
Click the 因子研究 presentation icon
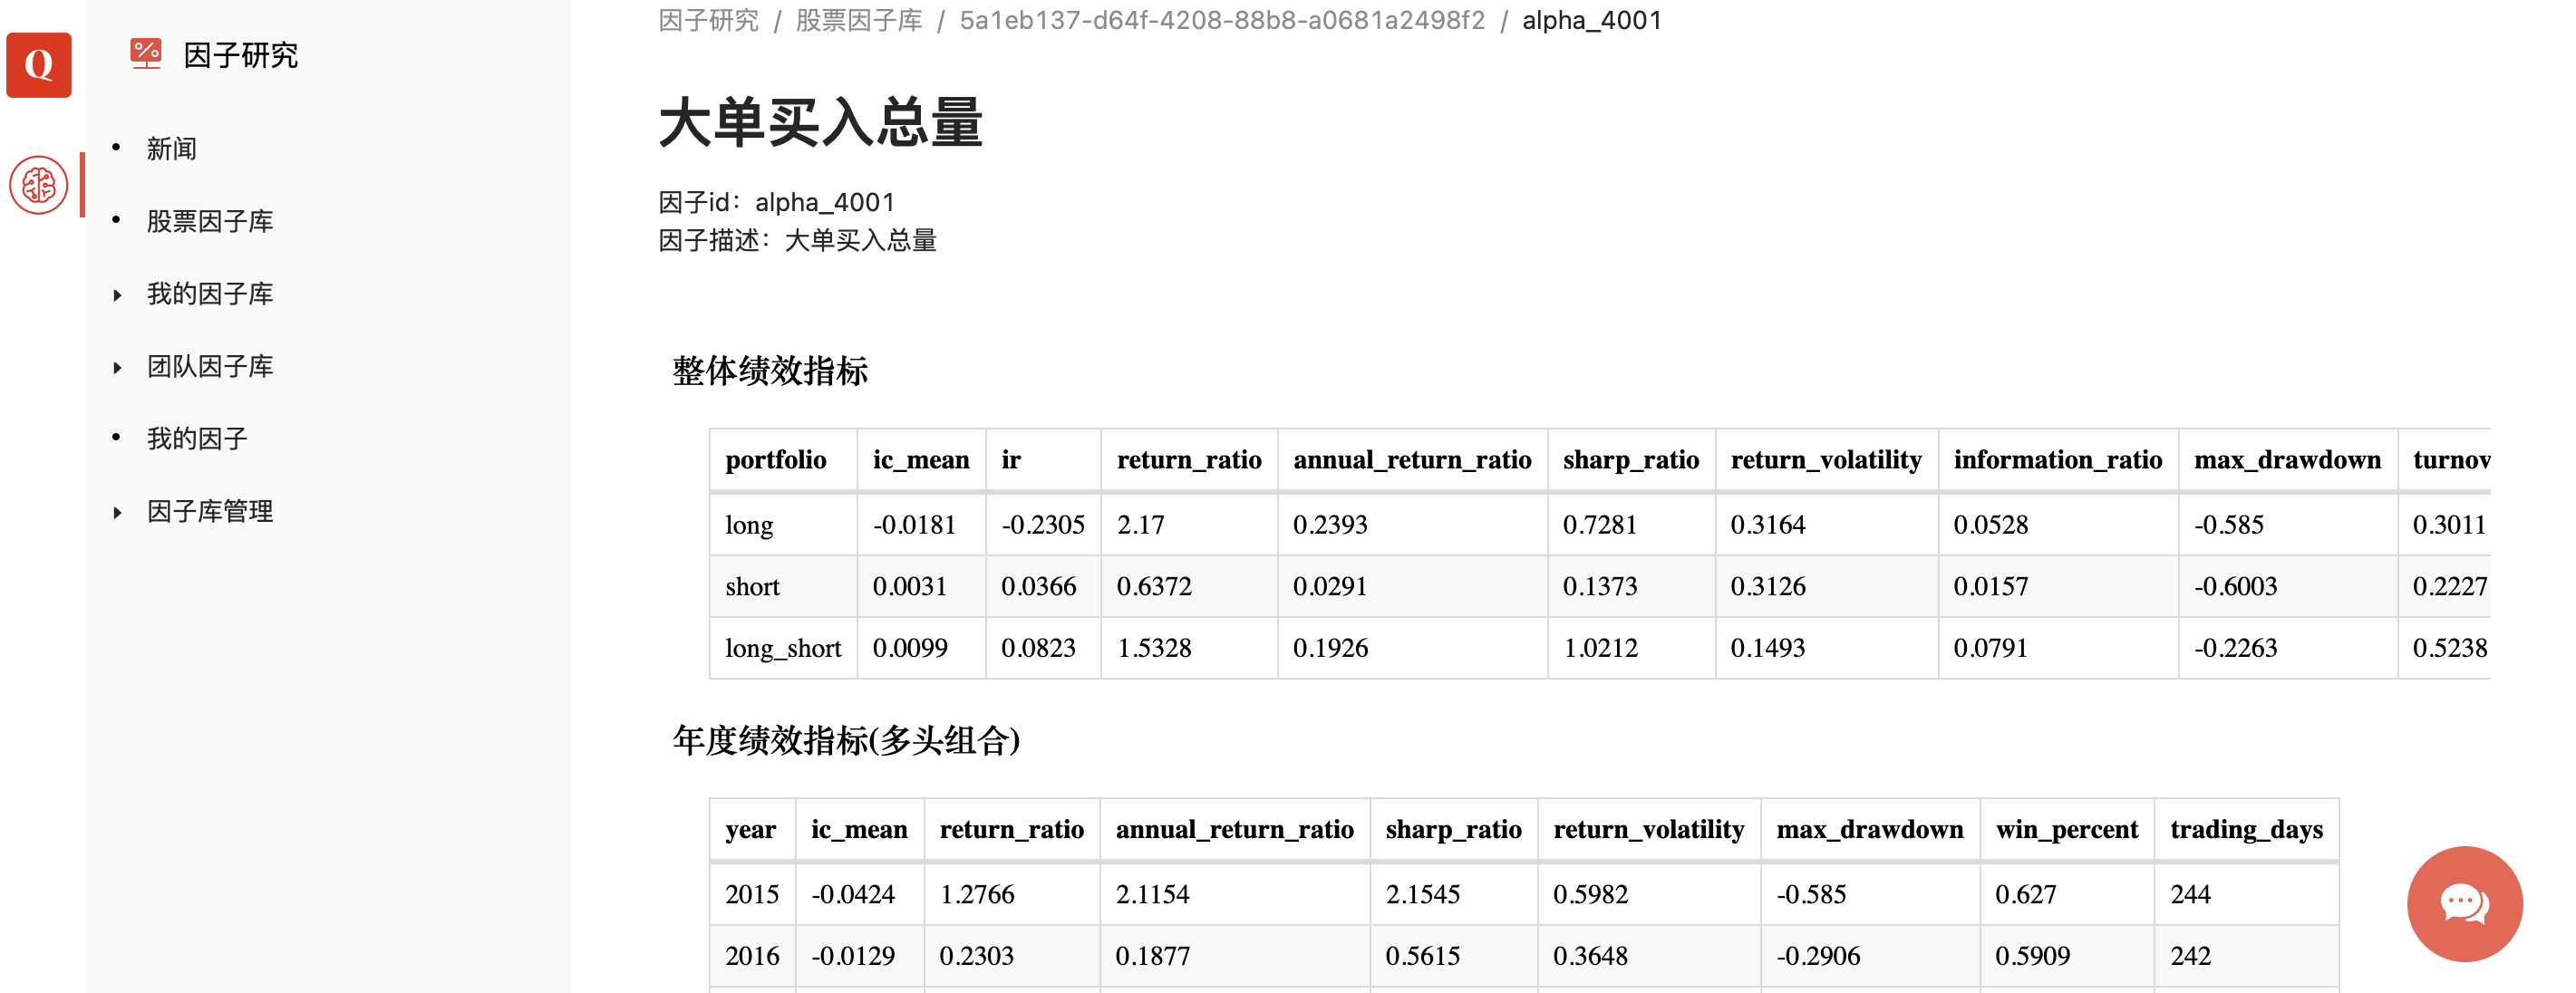click(146, 54)
